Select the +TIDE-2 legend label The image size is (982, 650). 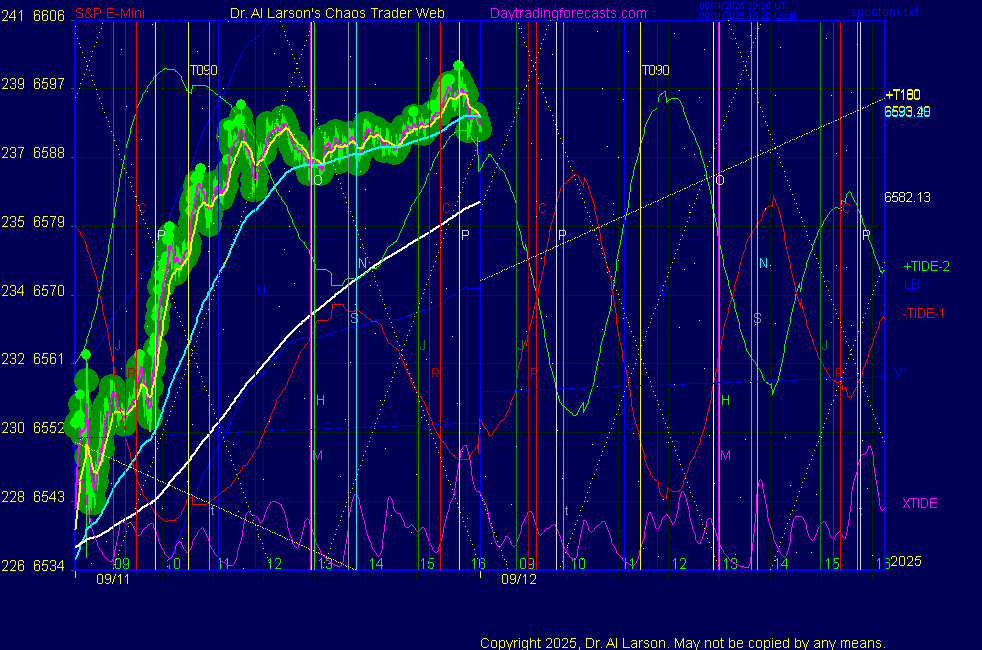[x=926, y=267]
